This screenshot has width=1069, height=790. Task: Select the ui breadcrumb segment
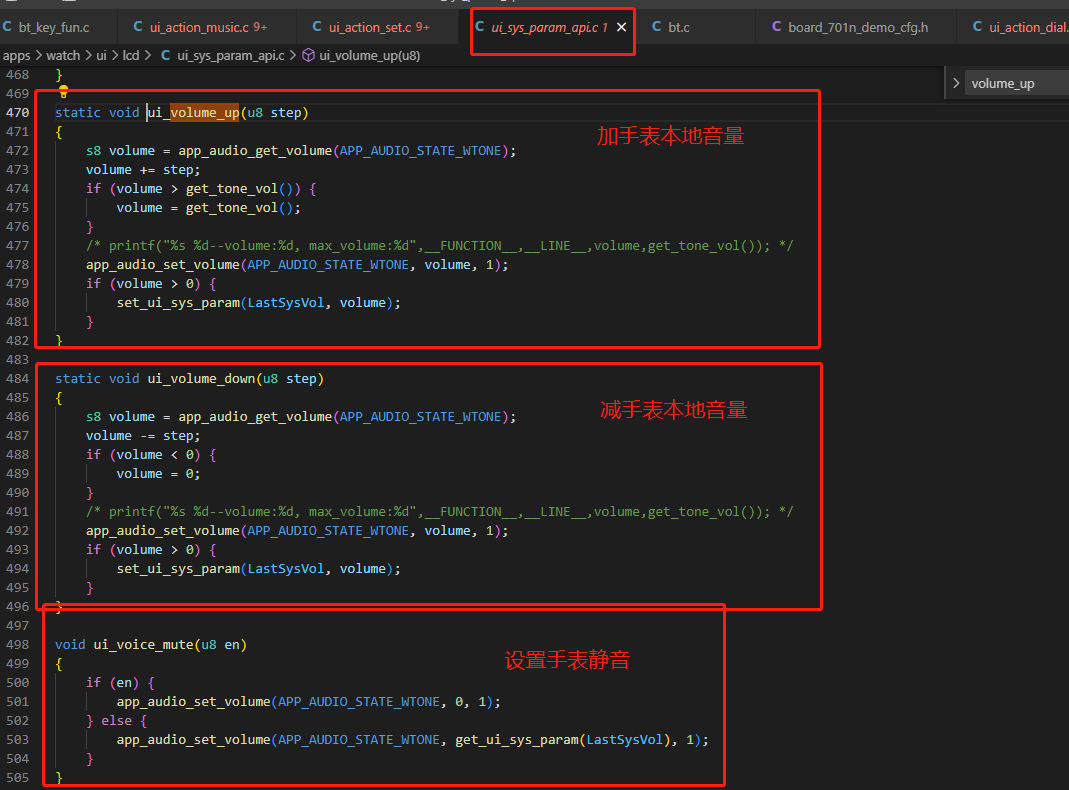101,56
